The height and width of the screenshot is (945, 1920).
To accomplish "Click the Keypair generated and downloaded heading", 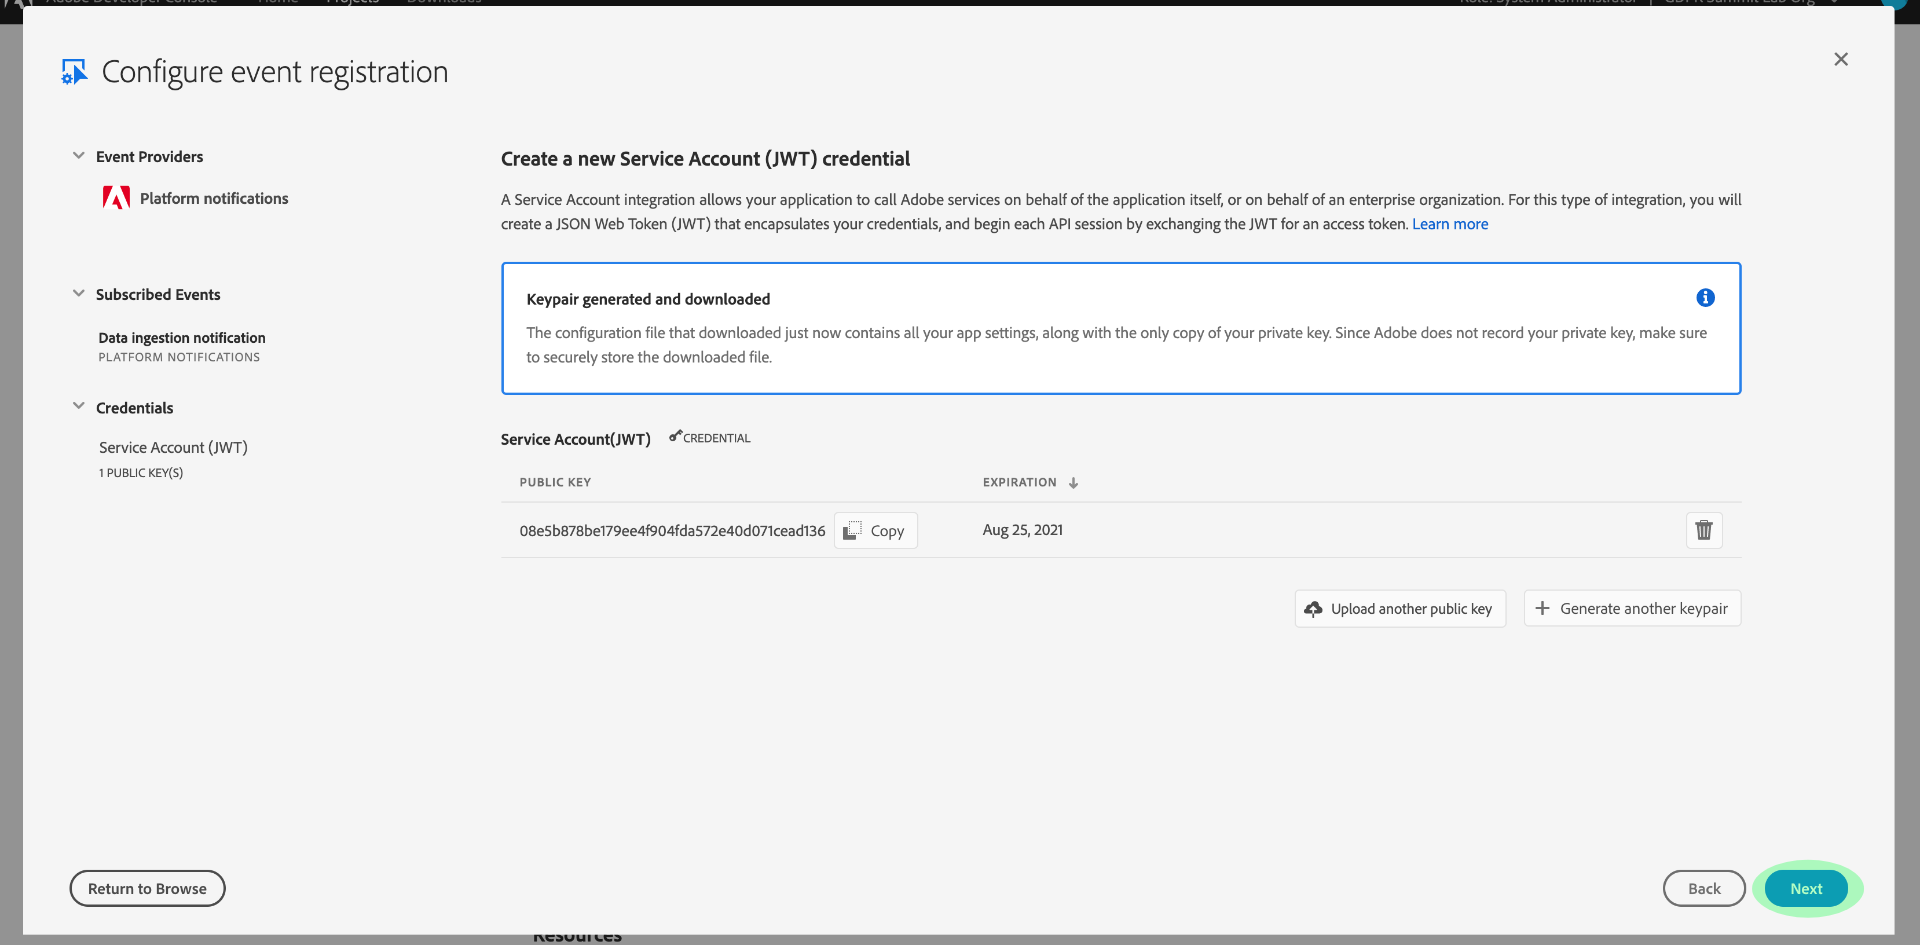I will point(648,299).
